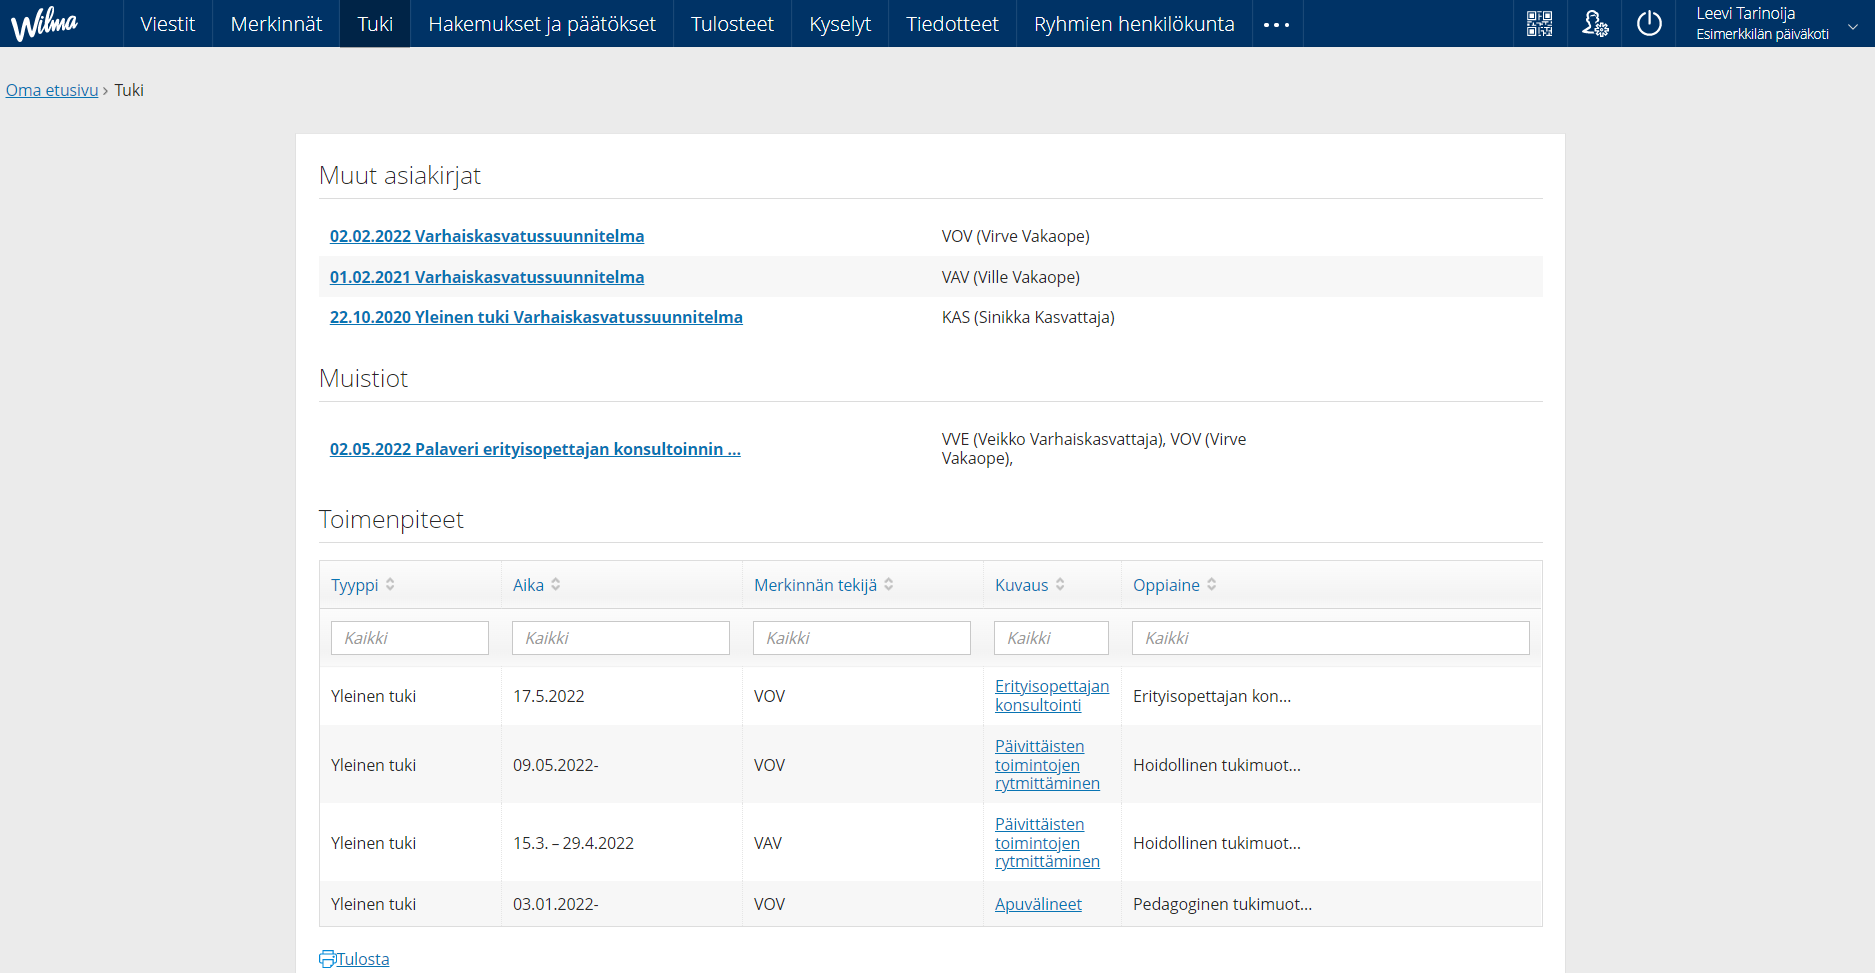This screenshot has height=973, width=1875.
Task: Open 22.10.2020 Yleinen tuki Varhaiskasvatussuunnitelma
Action: 536,317
